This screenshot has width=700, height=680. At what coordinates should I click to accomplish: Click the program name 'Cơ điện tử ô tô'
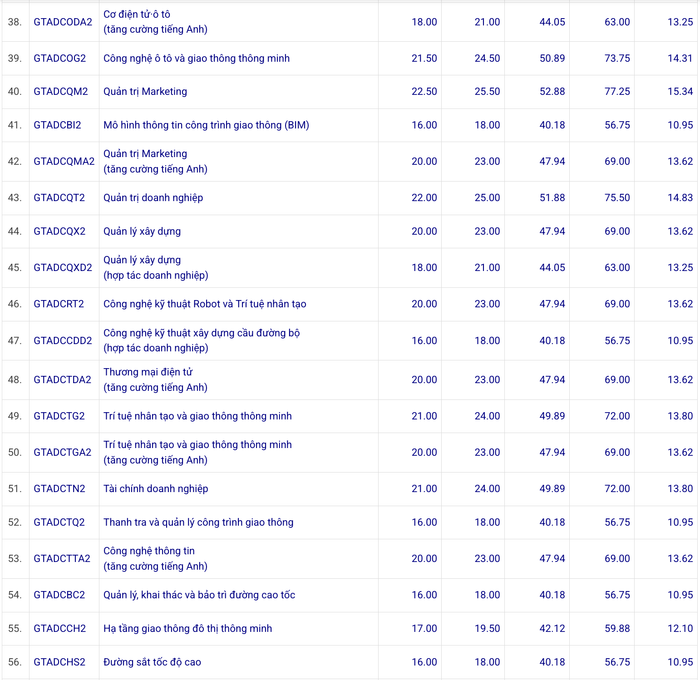coord(137,14)
